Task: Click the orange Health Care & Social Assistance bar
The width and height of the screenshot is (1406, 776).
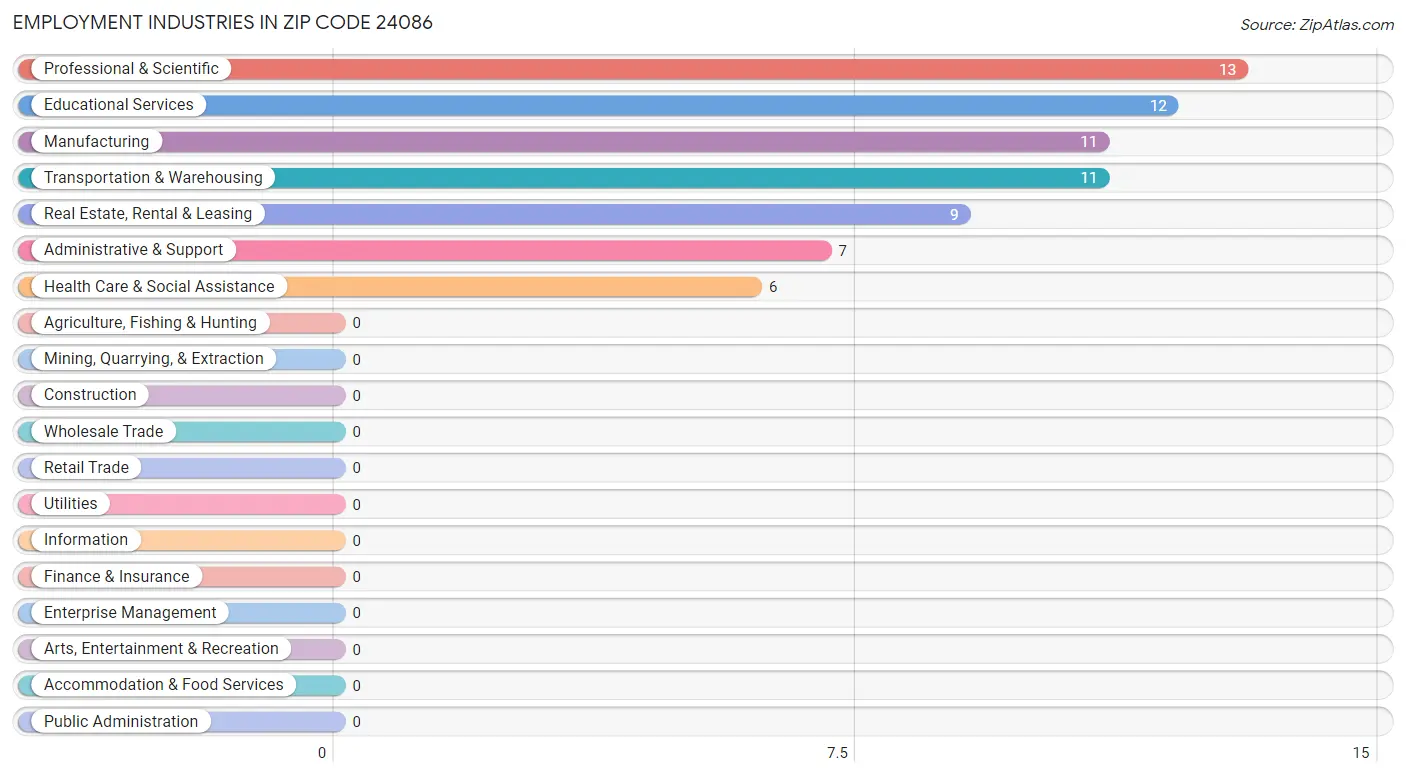Action: click(390, 287)
